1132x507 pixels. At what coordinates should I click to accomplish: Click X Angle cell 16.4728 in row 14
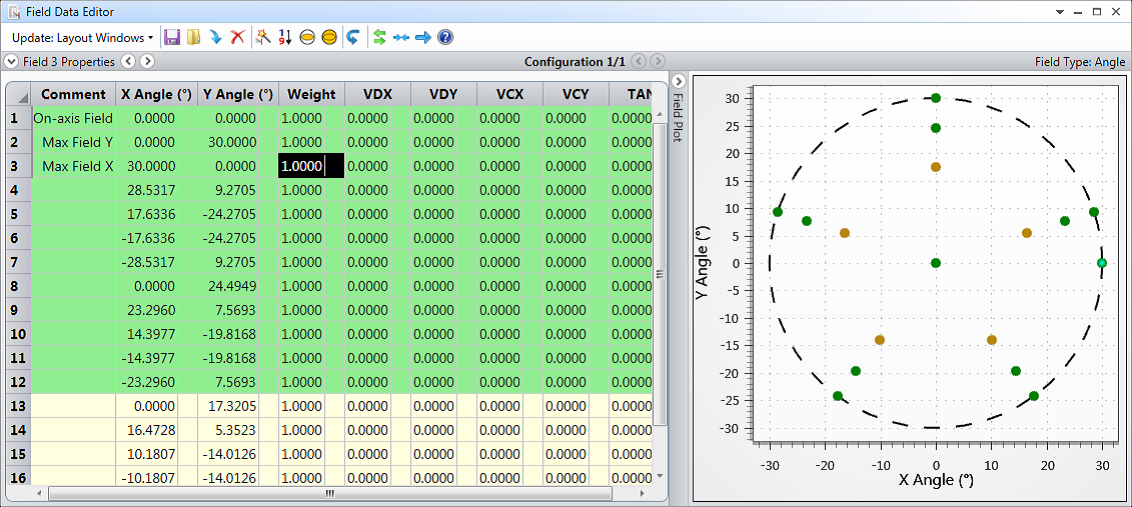click(156, 430)
